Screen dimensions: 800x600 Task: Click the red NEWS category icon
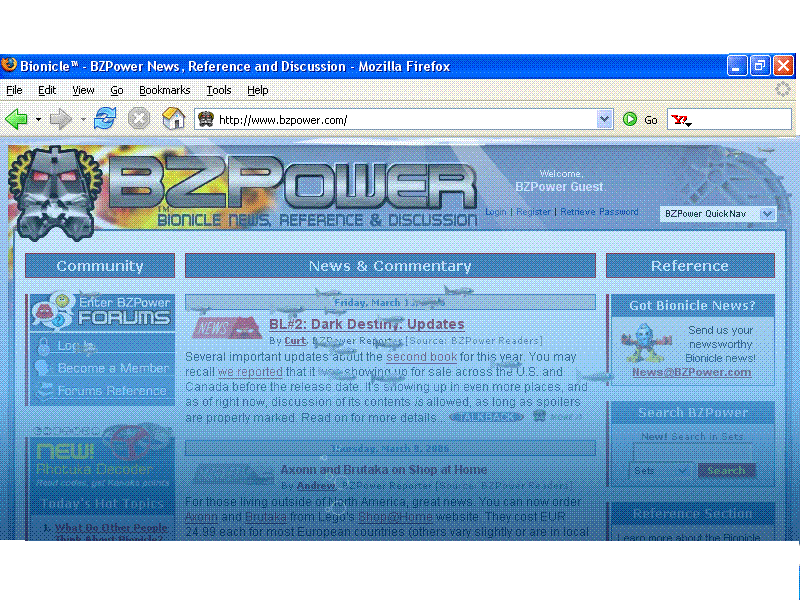tap(227, 328)
